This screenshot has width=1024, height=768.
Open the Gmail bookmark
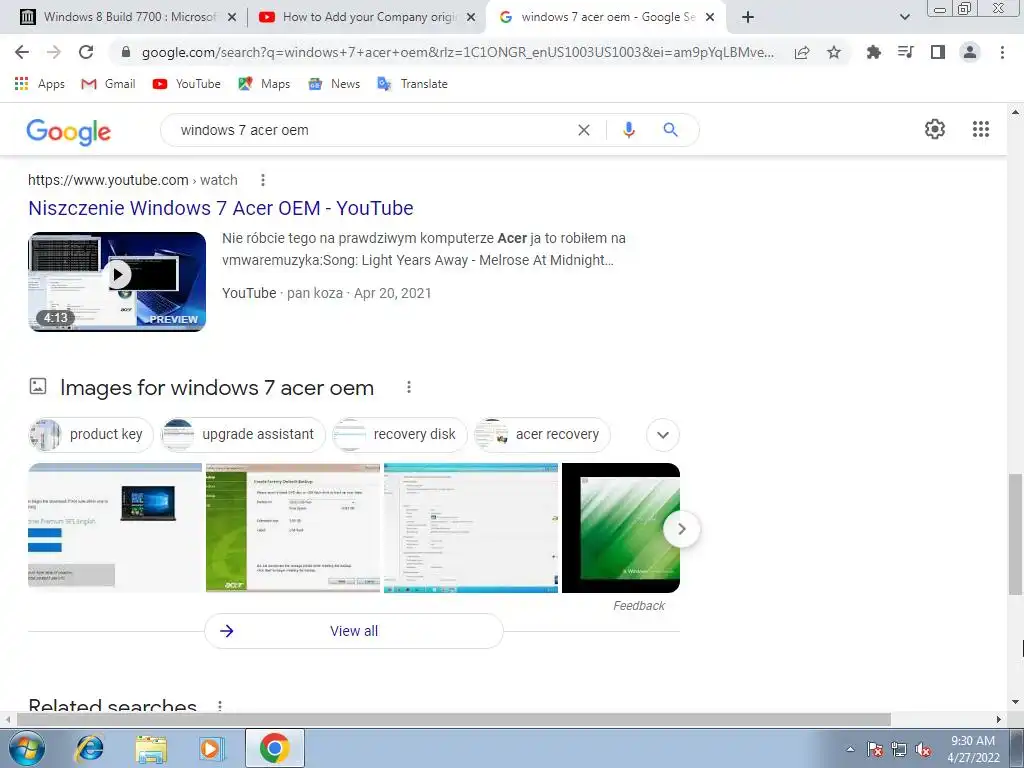pyautogui.click(x=108, y=84)
